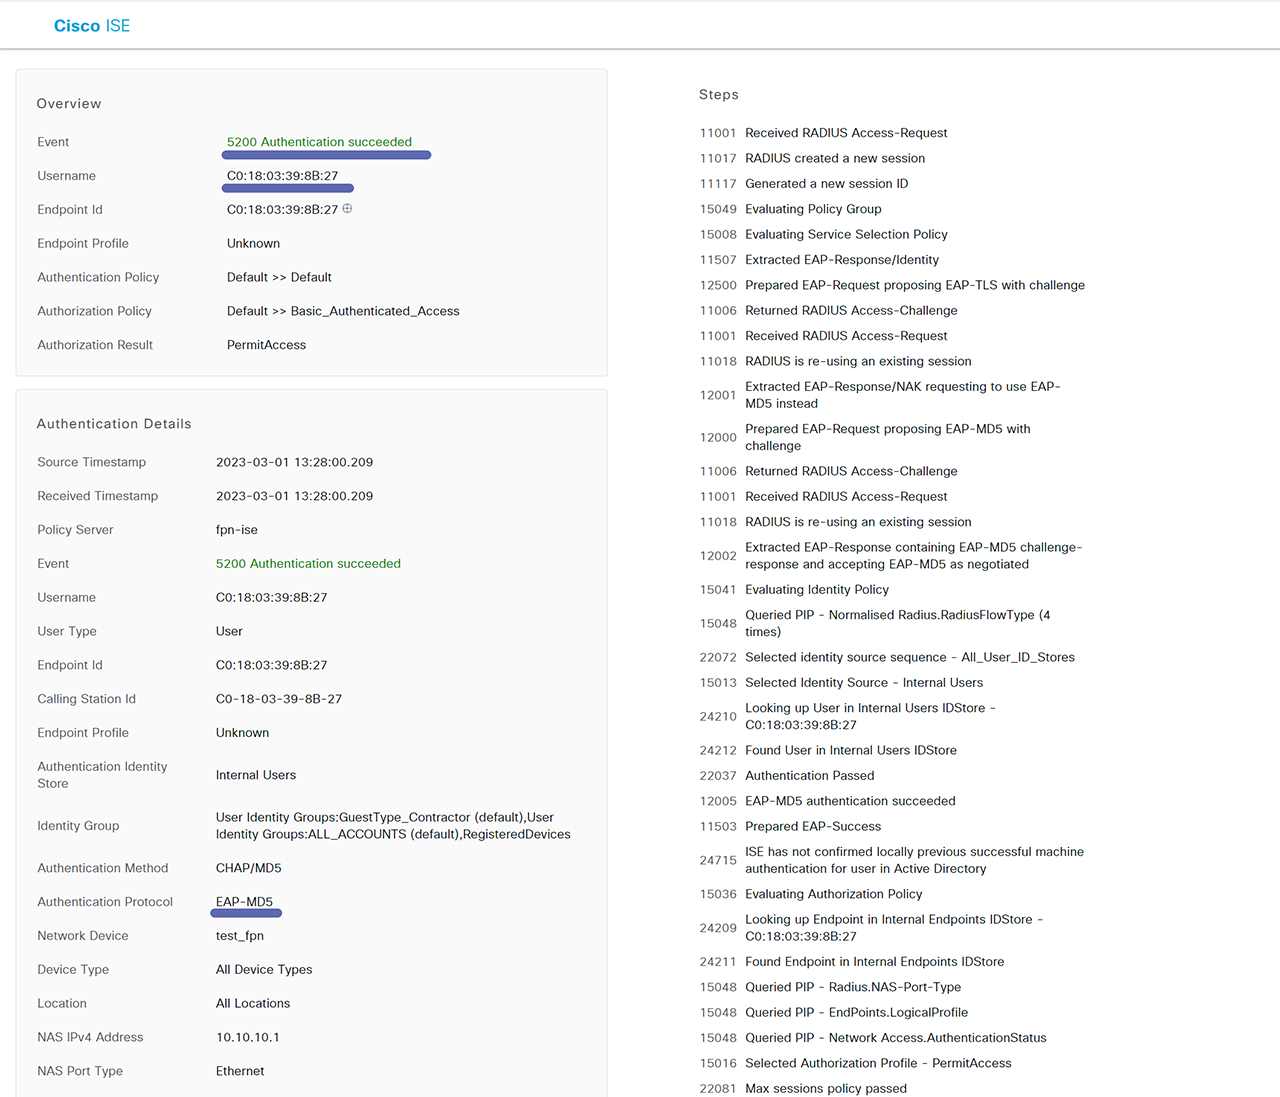The width and height of the screenshot is (1280, 1097).
Task: Select Network Device value 'test_fpn'
Action: [x=240, y=936]
